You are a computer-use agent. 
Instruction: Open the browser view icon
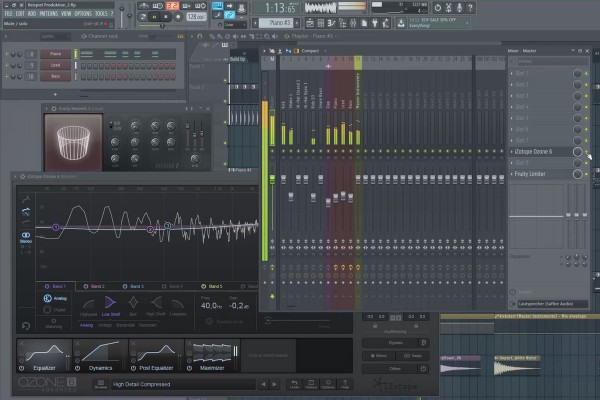[342, 23]
